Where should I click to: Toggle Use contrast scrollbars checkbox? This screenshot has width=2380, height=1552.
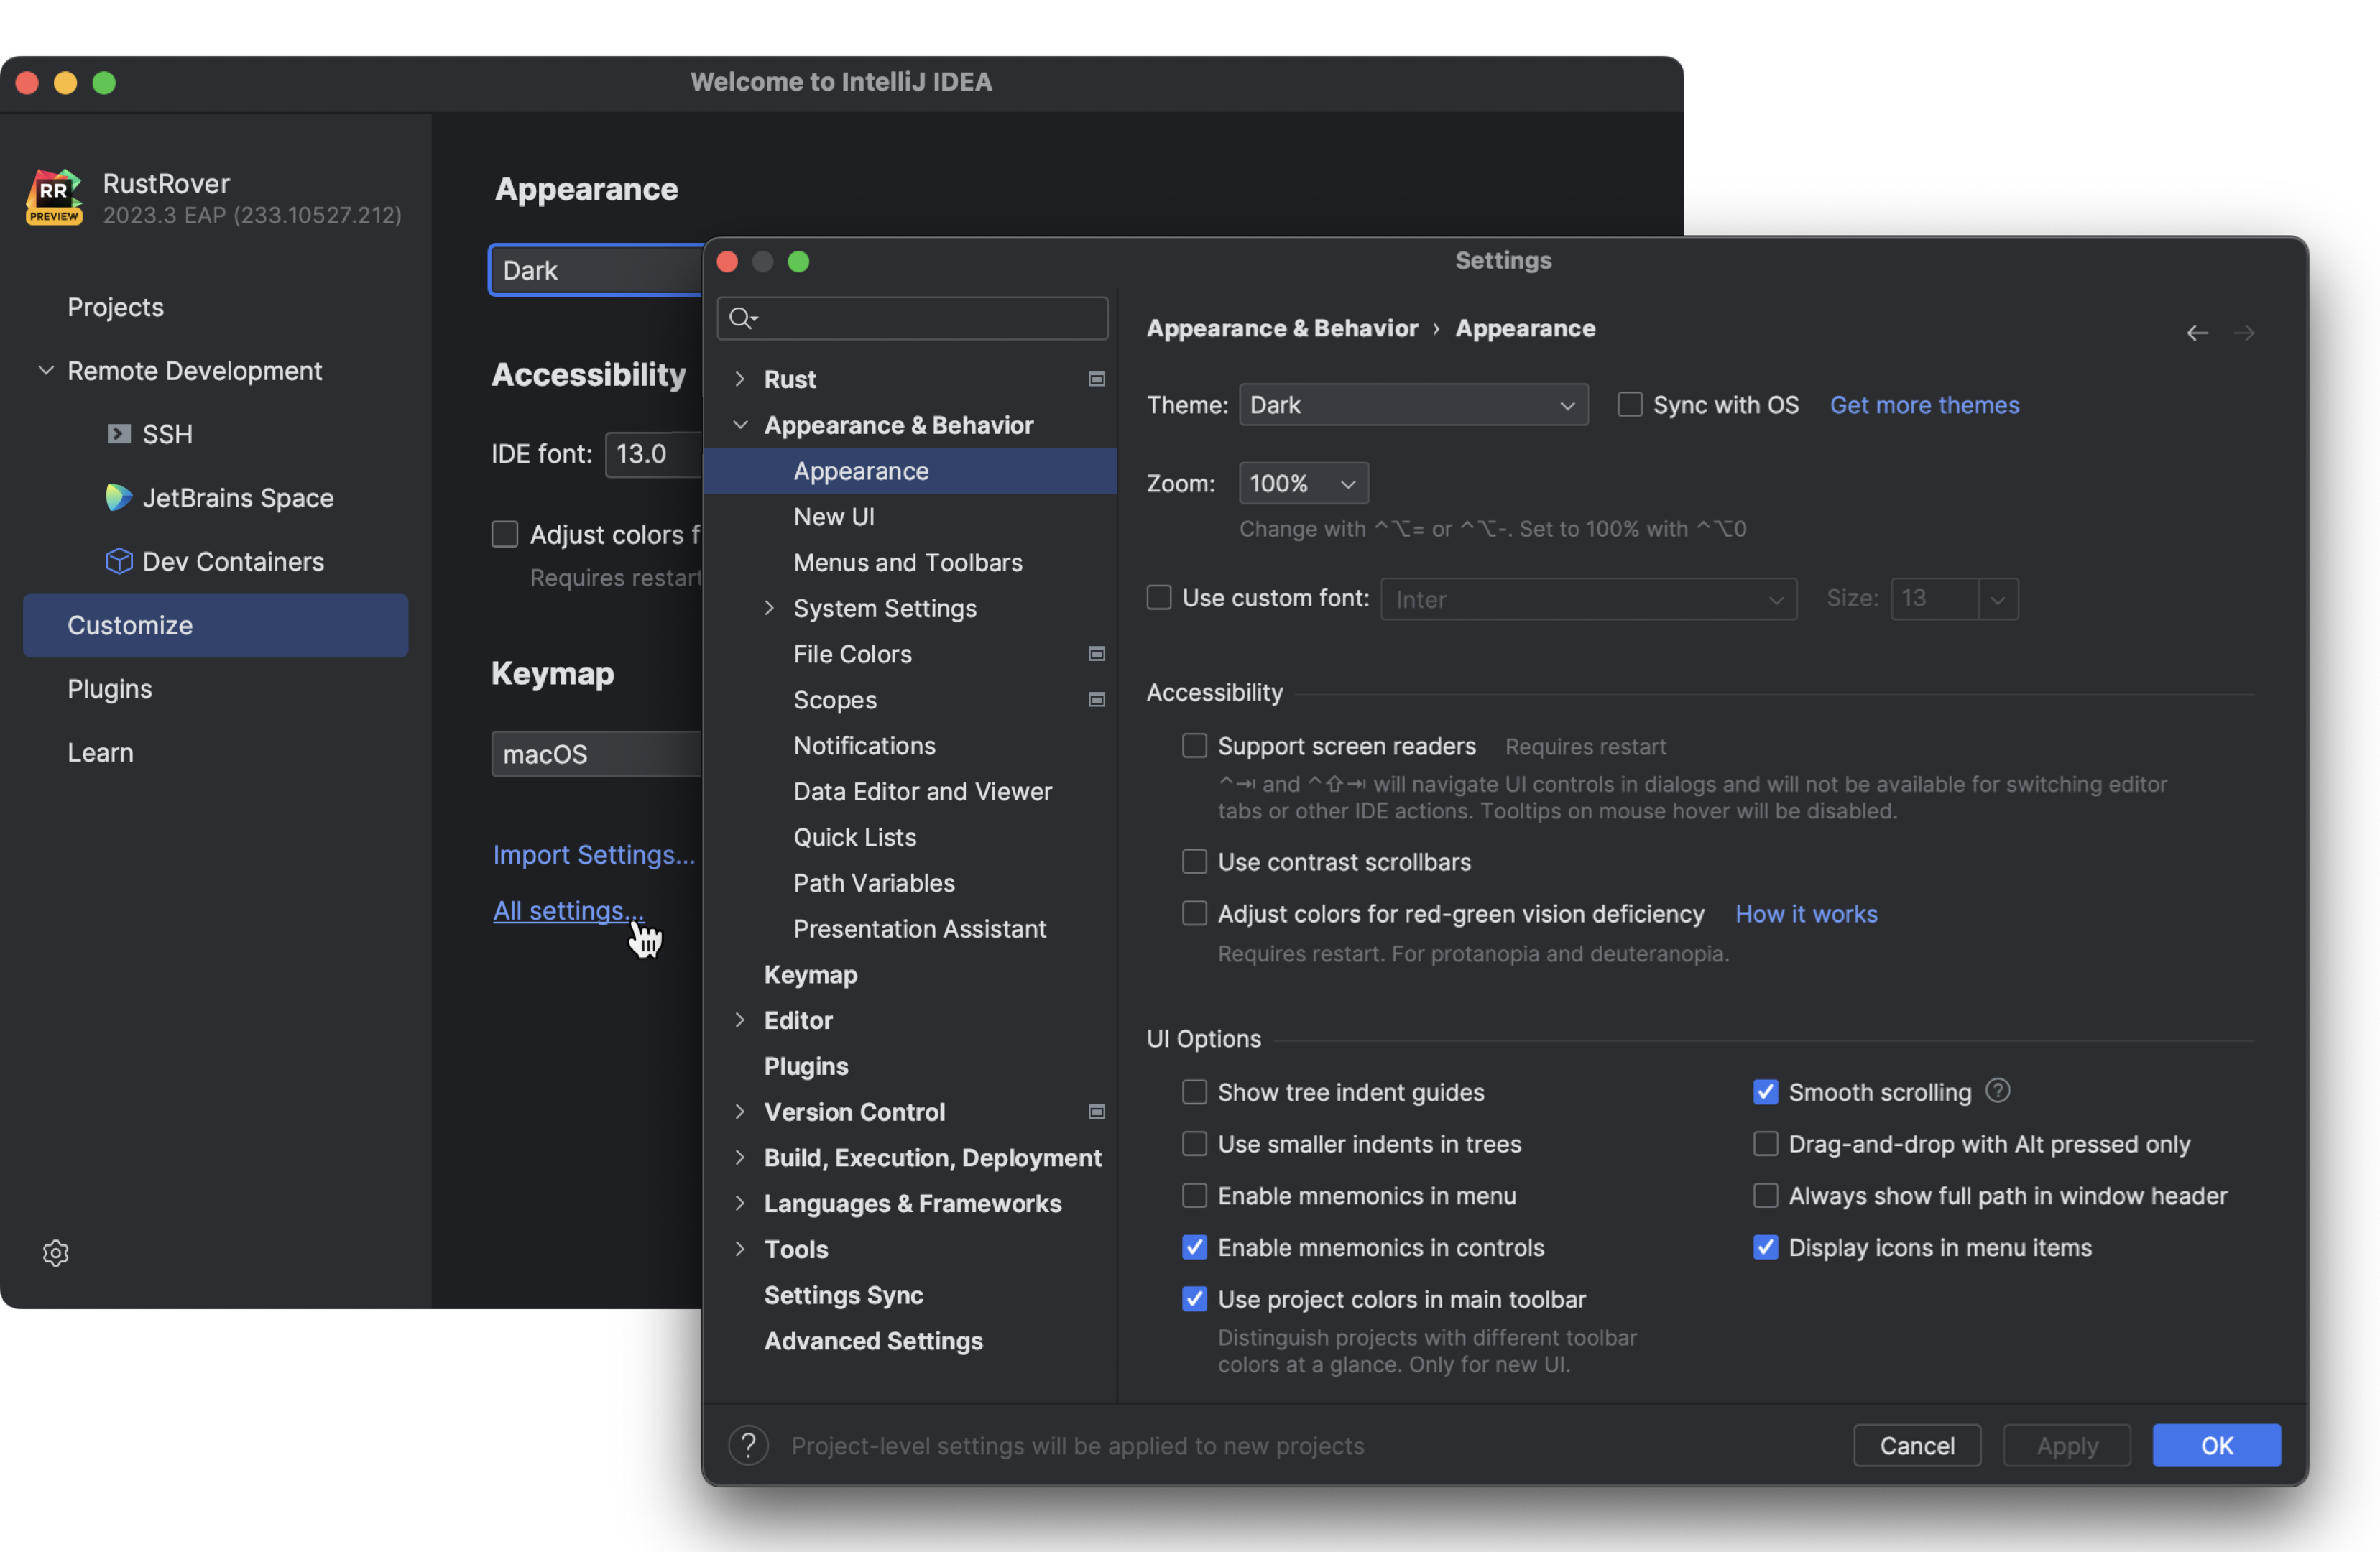1194,861
